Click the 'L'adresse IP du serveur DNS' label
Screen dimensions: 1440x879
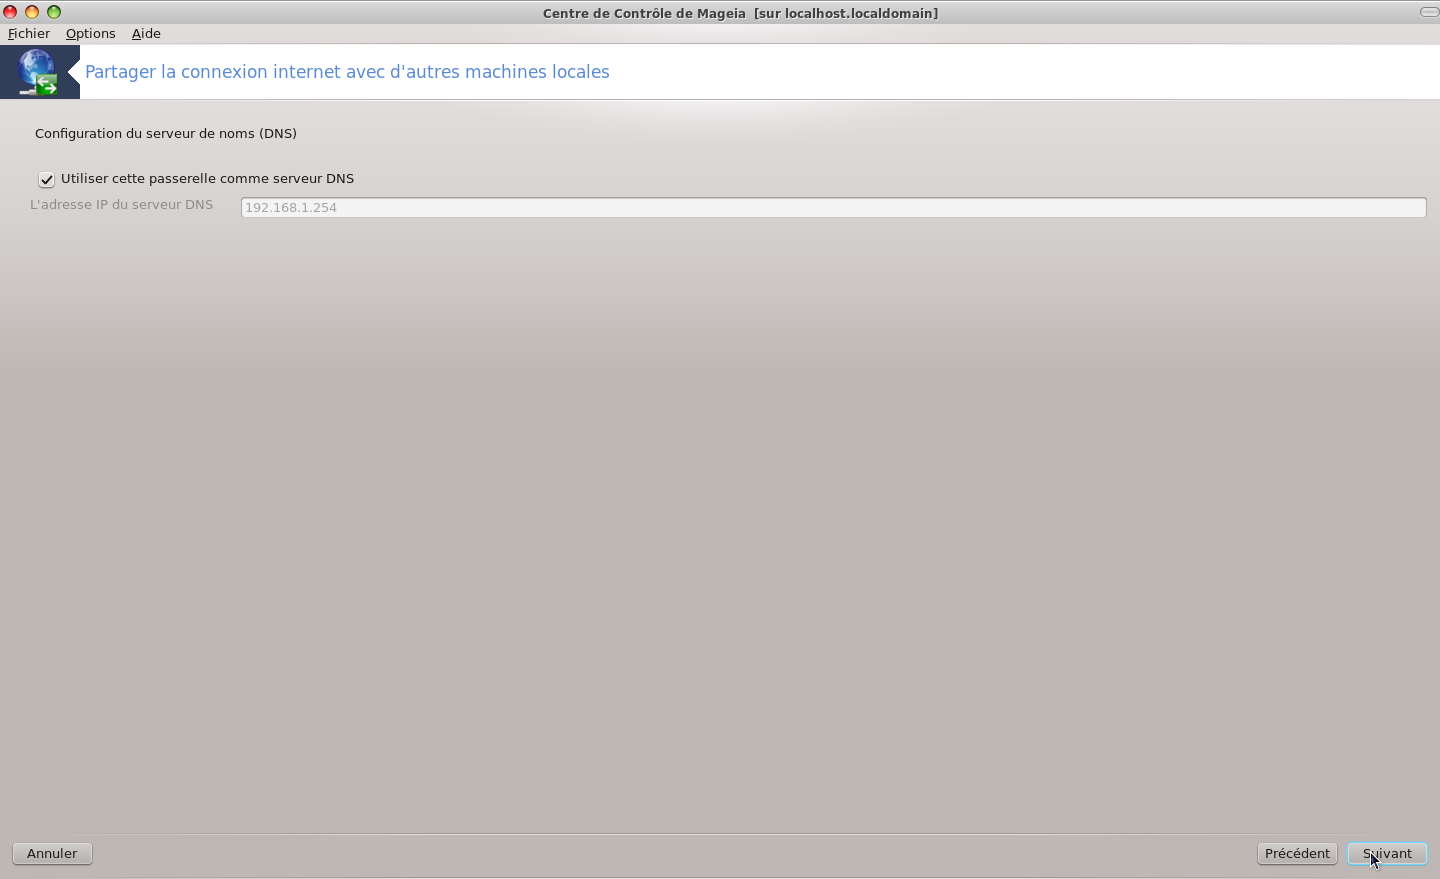122,204
